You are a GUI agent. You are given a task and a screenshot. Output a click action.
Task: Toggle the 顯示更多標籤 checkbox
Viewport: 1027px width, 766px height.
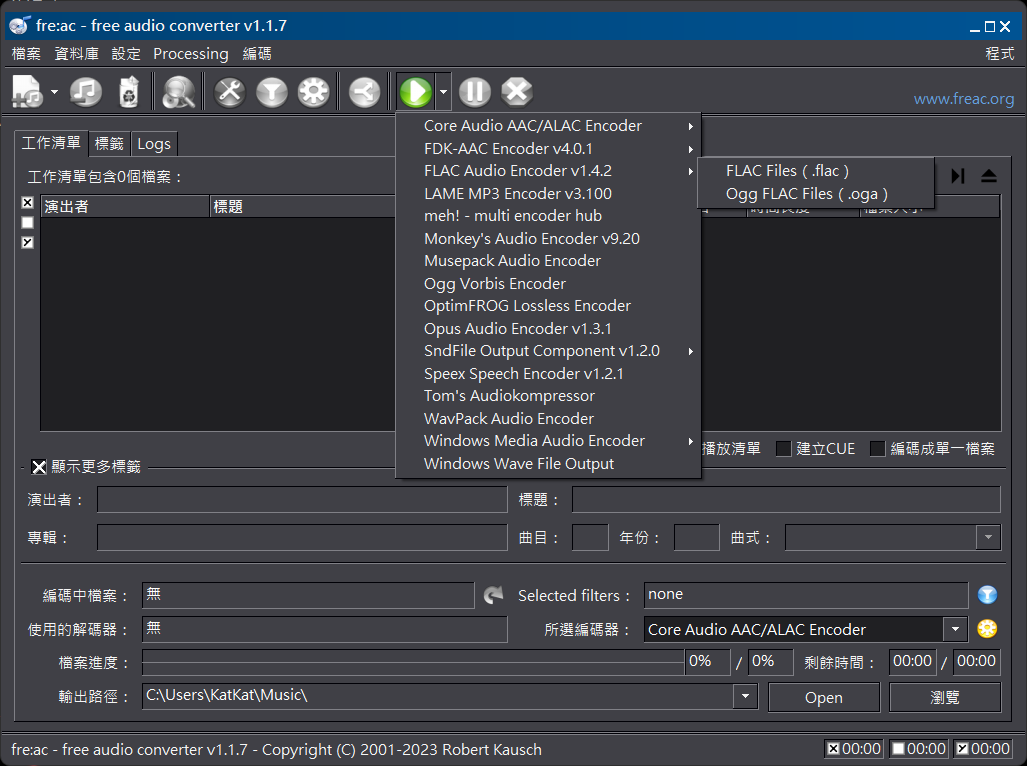39,467
